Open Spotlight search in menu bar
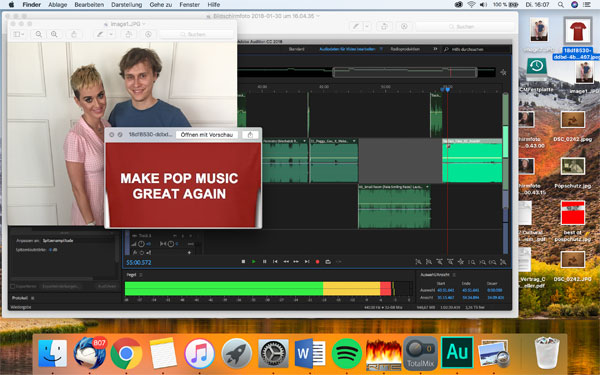The image size is (600, 375). [x=561, y=5]
